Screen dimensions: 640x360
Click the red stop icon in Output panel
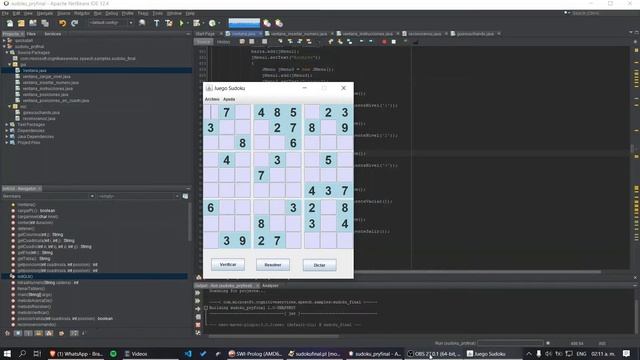point(198,325)
